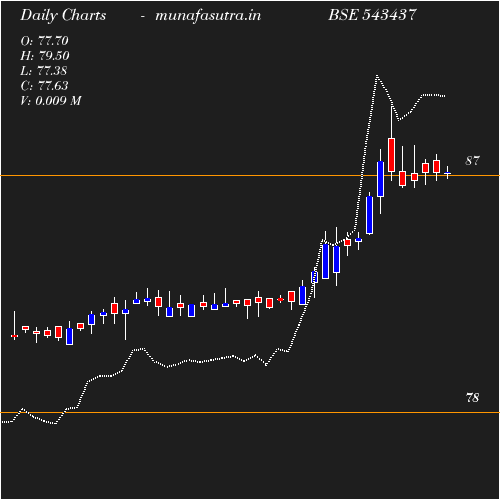Select the volume value 'V: 0.009 M'
The width and height of the screenshot is (500, 500).
pyautogui.click(x=51, y=101)
